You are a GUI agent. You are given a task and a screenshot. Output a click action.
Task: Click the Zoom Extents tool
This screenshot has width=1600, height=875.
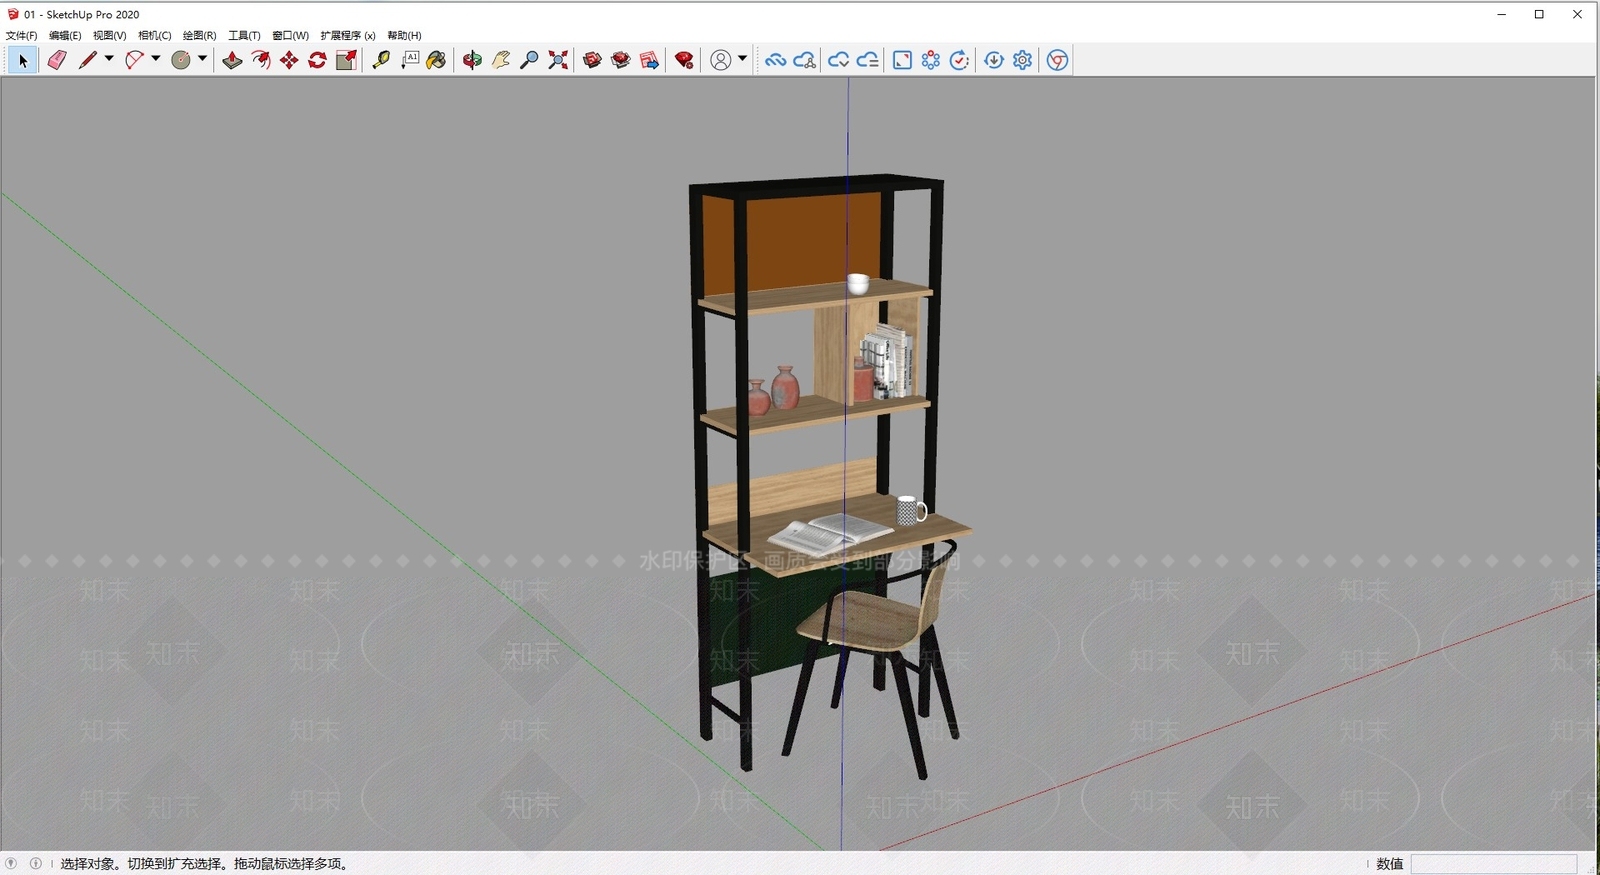coord(558,60)
